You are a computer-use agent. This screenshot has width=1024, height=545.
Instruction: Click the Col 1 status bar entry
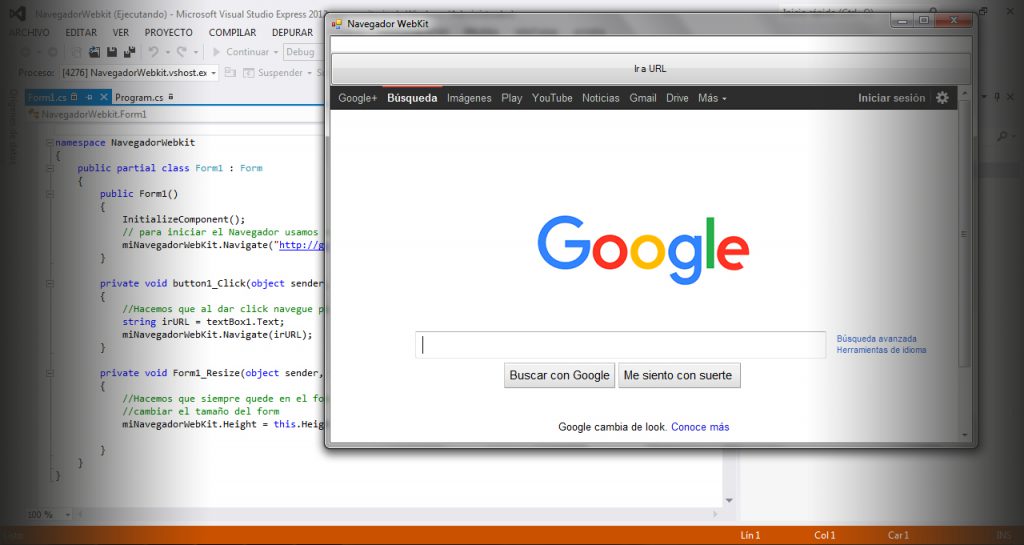[824, 535]
